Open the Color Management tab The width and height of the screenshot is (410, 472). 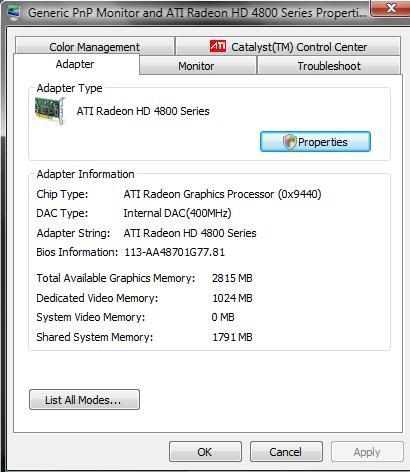pos(95,46)
